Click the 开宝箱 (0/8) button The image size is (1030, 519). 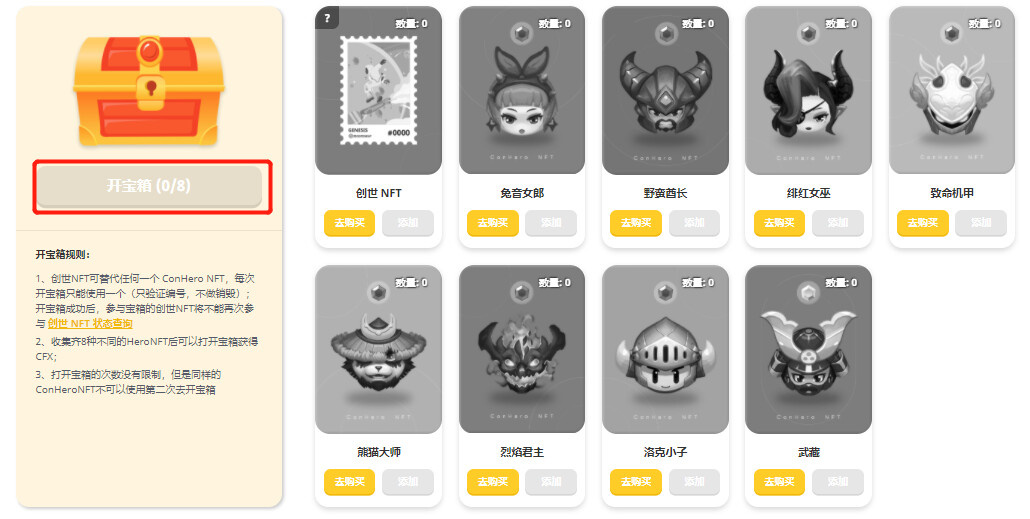(149, 186)
